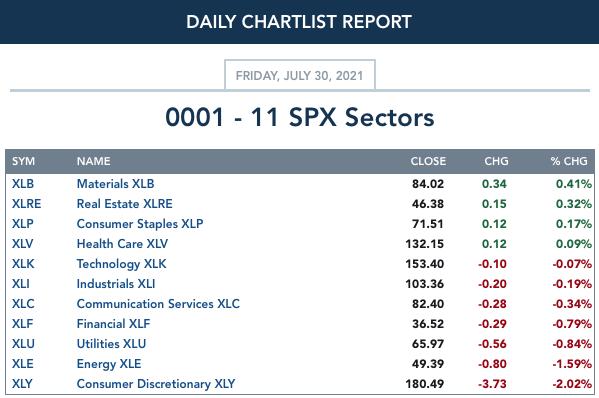
Task: Open the Real Estate XLRE link
Action: [125, 204]
